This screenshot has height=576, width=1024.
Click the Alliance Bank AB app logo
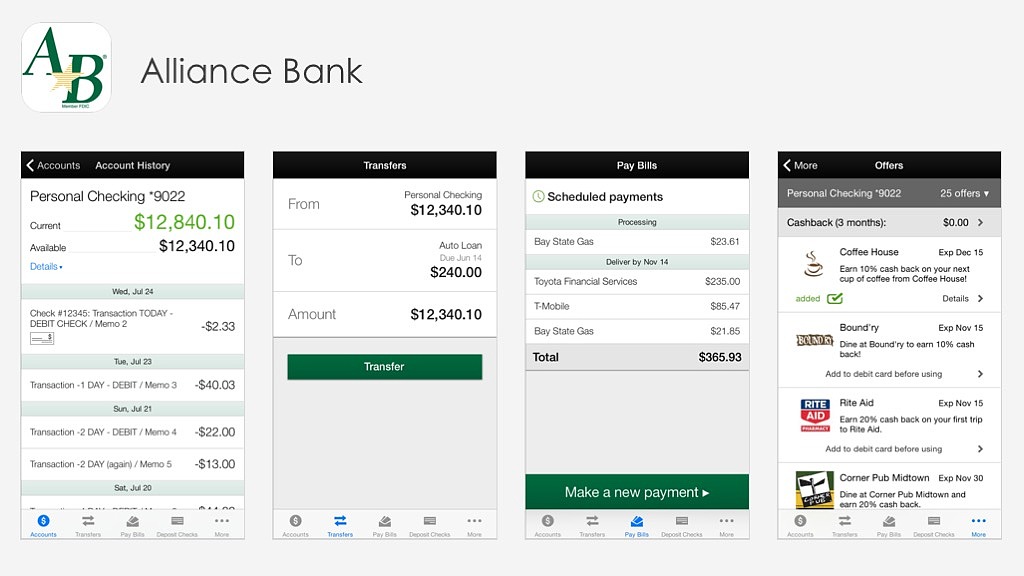pos(66,67)
